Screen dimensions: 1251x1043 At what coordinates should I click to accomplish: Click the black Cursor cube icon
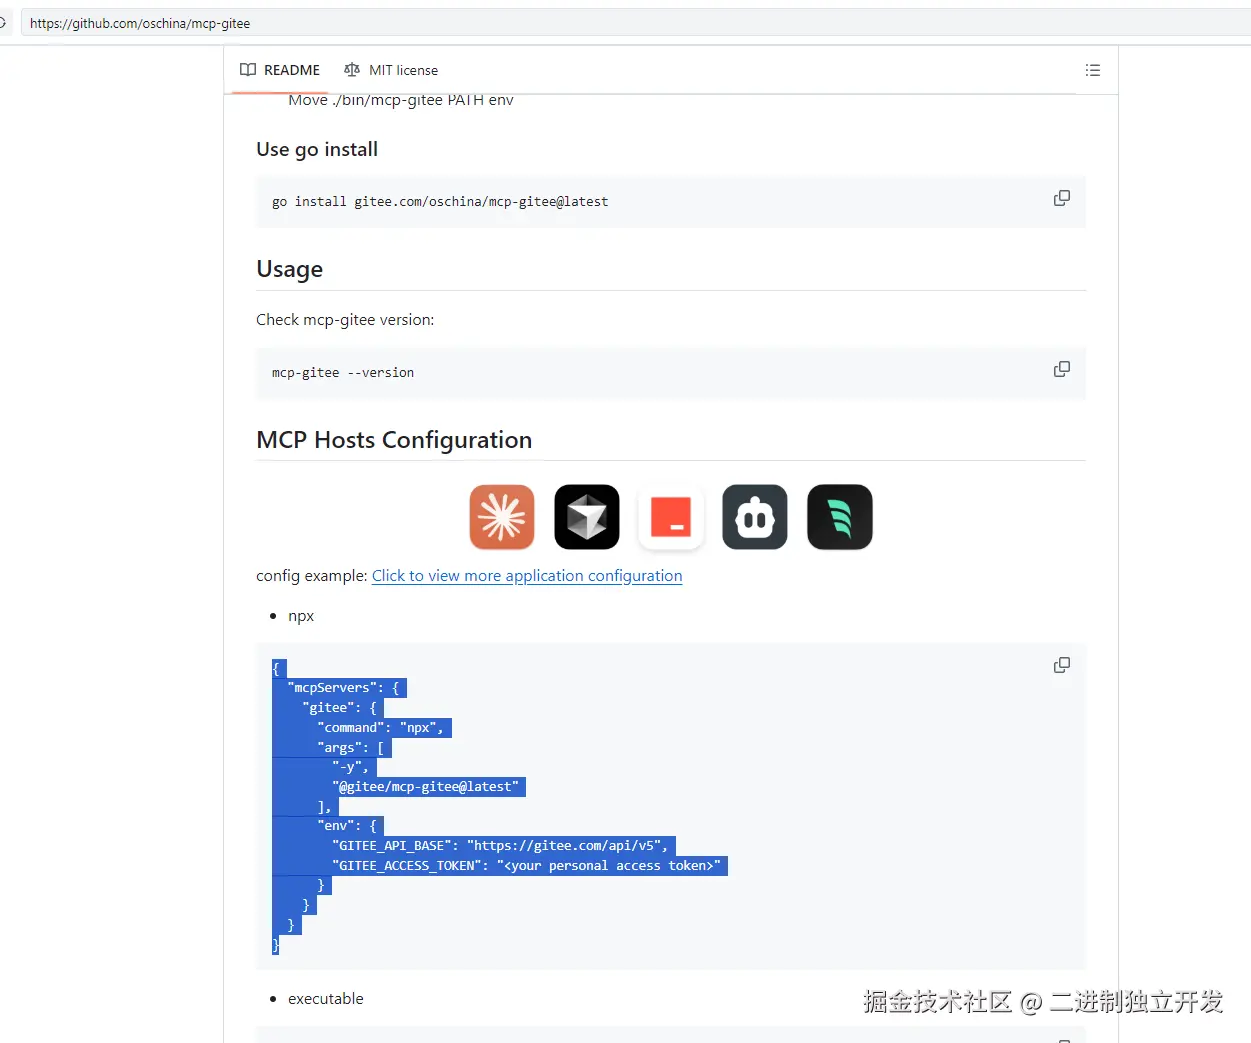tap(587, 517)
